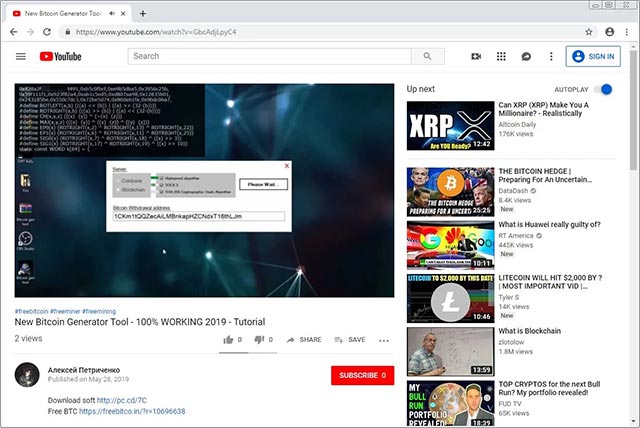Click the SAVE button
Image resolution: width=640 pixels, height=428 pixels.
(x=350, y=339)
